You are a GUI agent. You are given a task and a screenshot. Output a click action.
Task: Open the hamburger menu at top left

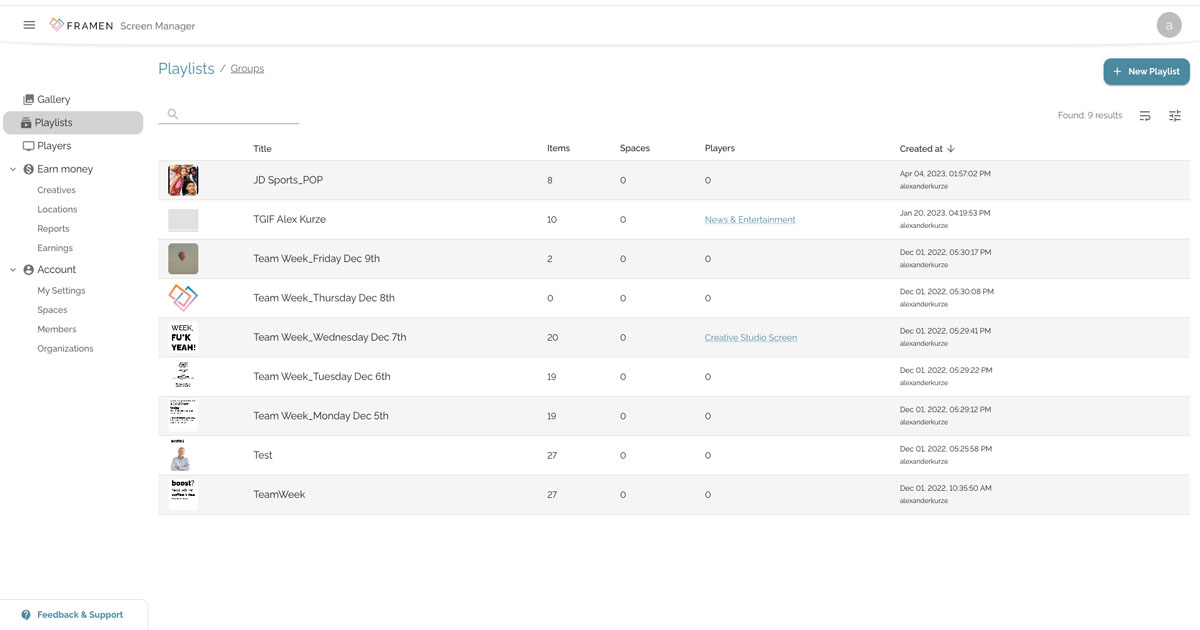[29, 24]
